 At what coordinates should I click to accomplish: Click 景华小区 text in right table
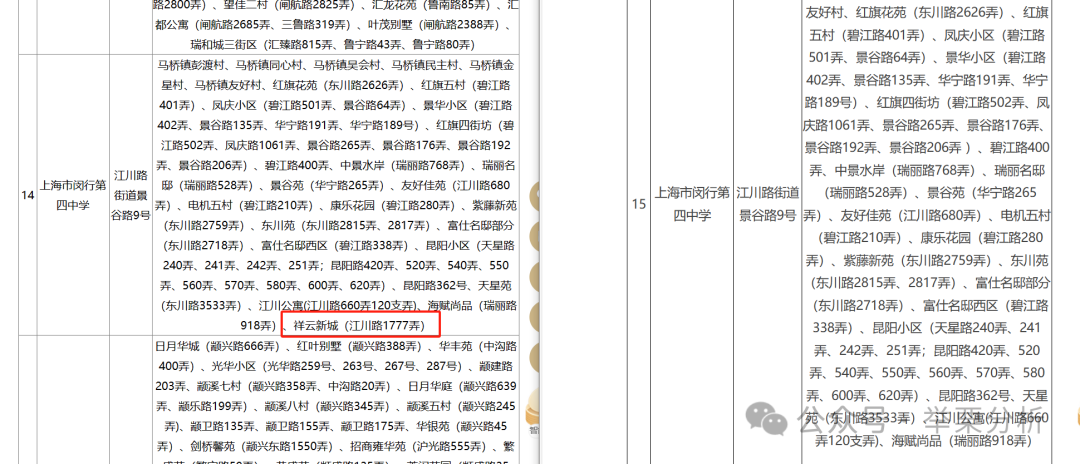970,57
